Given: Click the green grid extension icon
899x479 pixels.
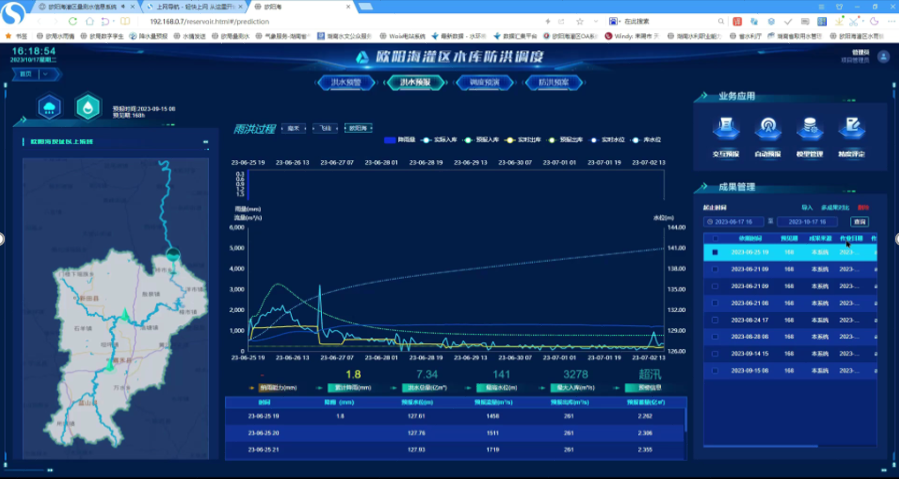Looking at the screenshot, I should [822, 21].
